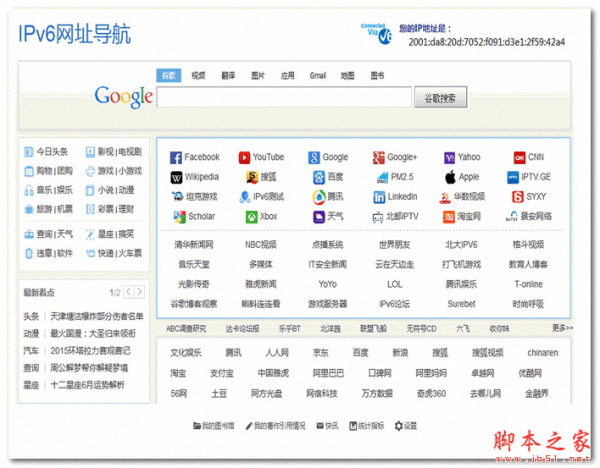Viewport: 600px width, 468px height.
Task: Click the 我的图书馆 folder icon
Action: click(x=197, y=426)
